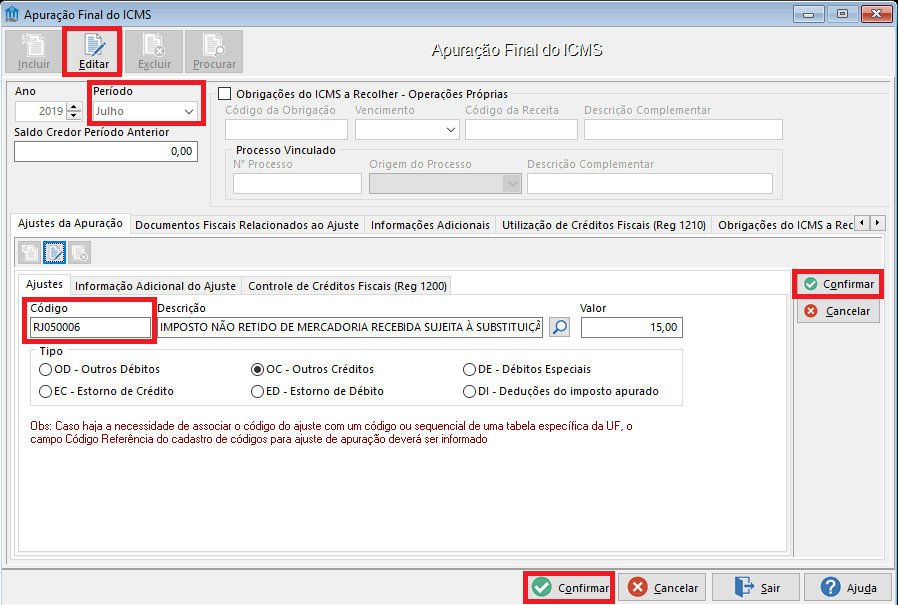Screen dimensions: 898x605
Task: Click the Valor field showing 15,00
Action: (x=632, y=327)
